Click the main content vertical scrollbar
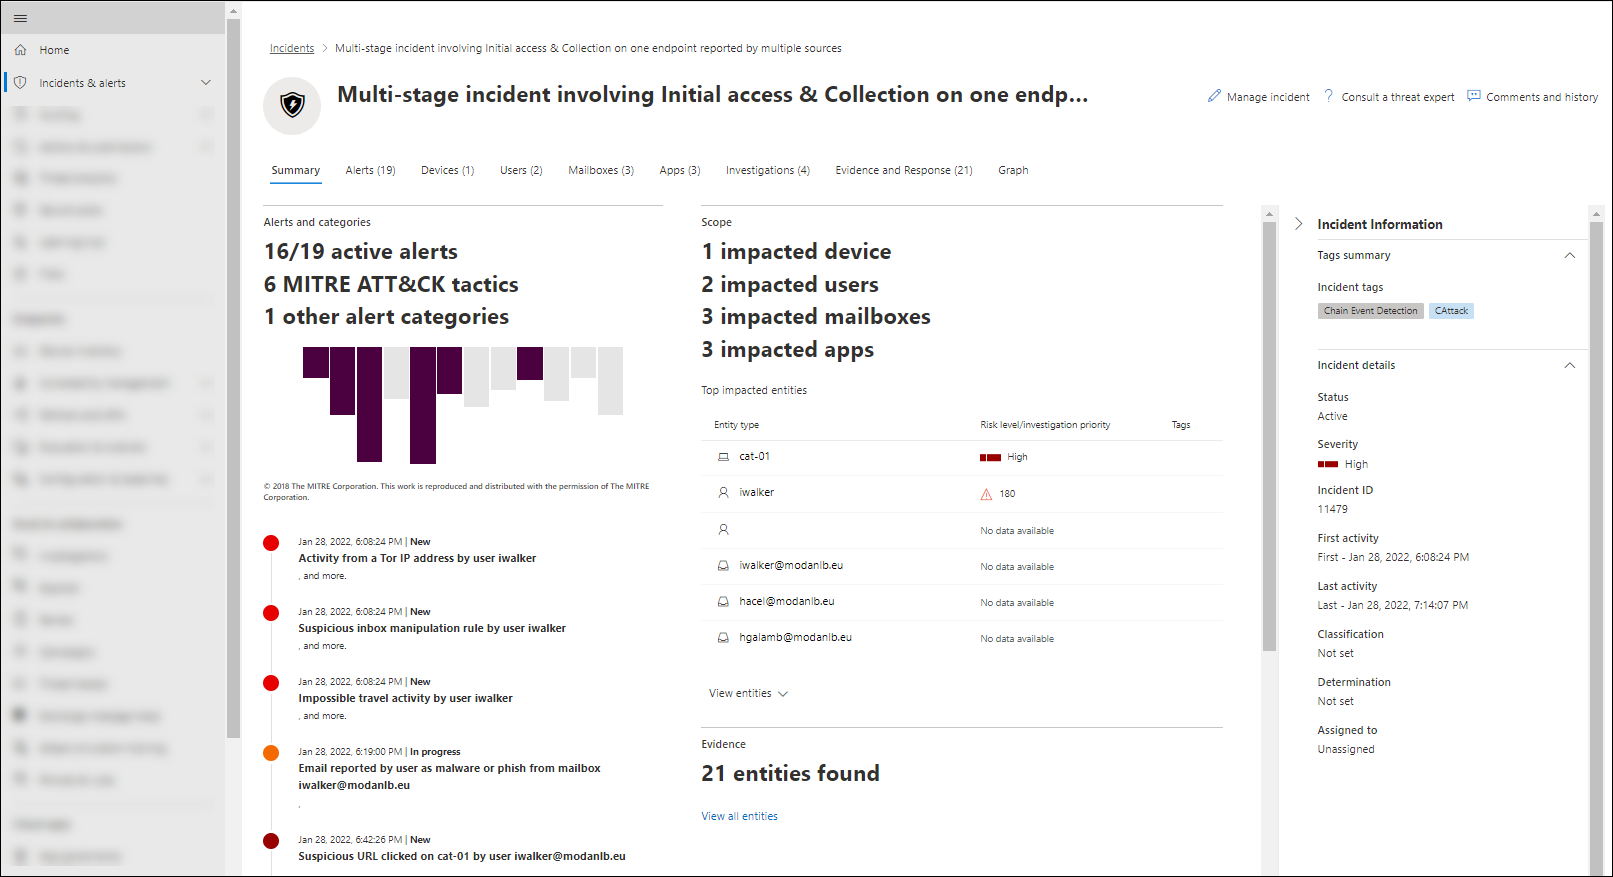 (x=1269, y=437)
